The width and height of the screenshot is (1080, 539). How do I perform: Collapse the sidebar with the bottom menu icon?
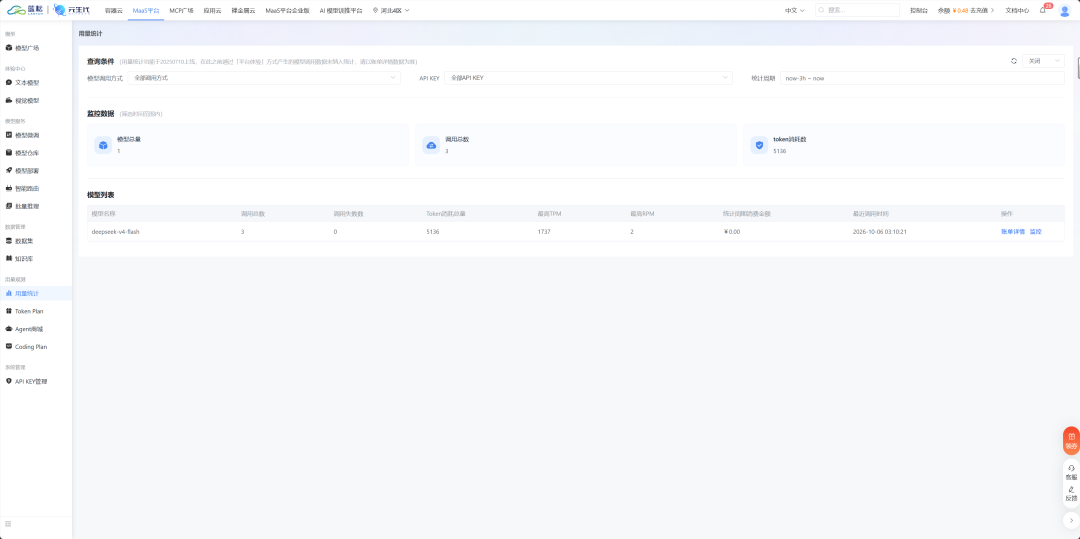(8, 524)
